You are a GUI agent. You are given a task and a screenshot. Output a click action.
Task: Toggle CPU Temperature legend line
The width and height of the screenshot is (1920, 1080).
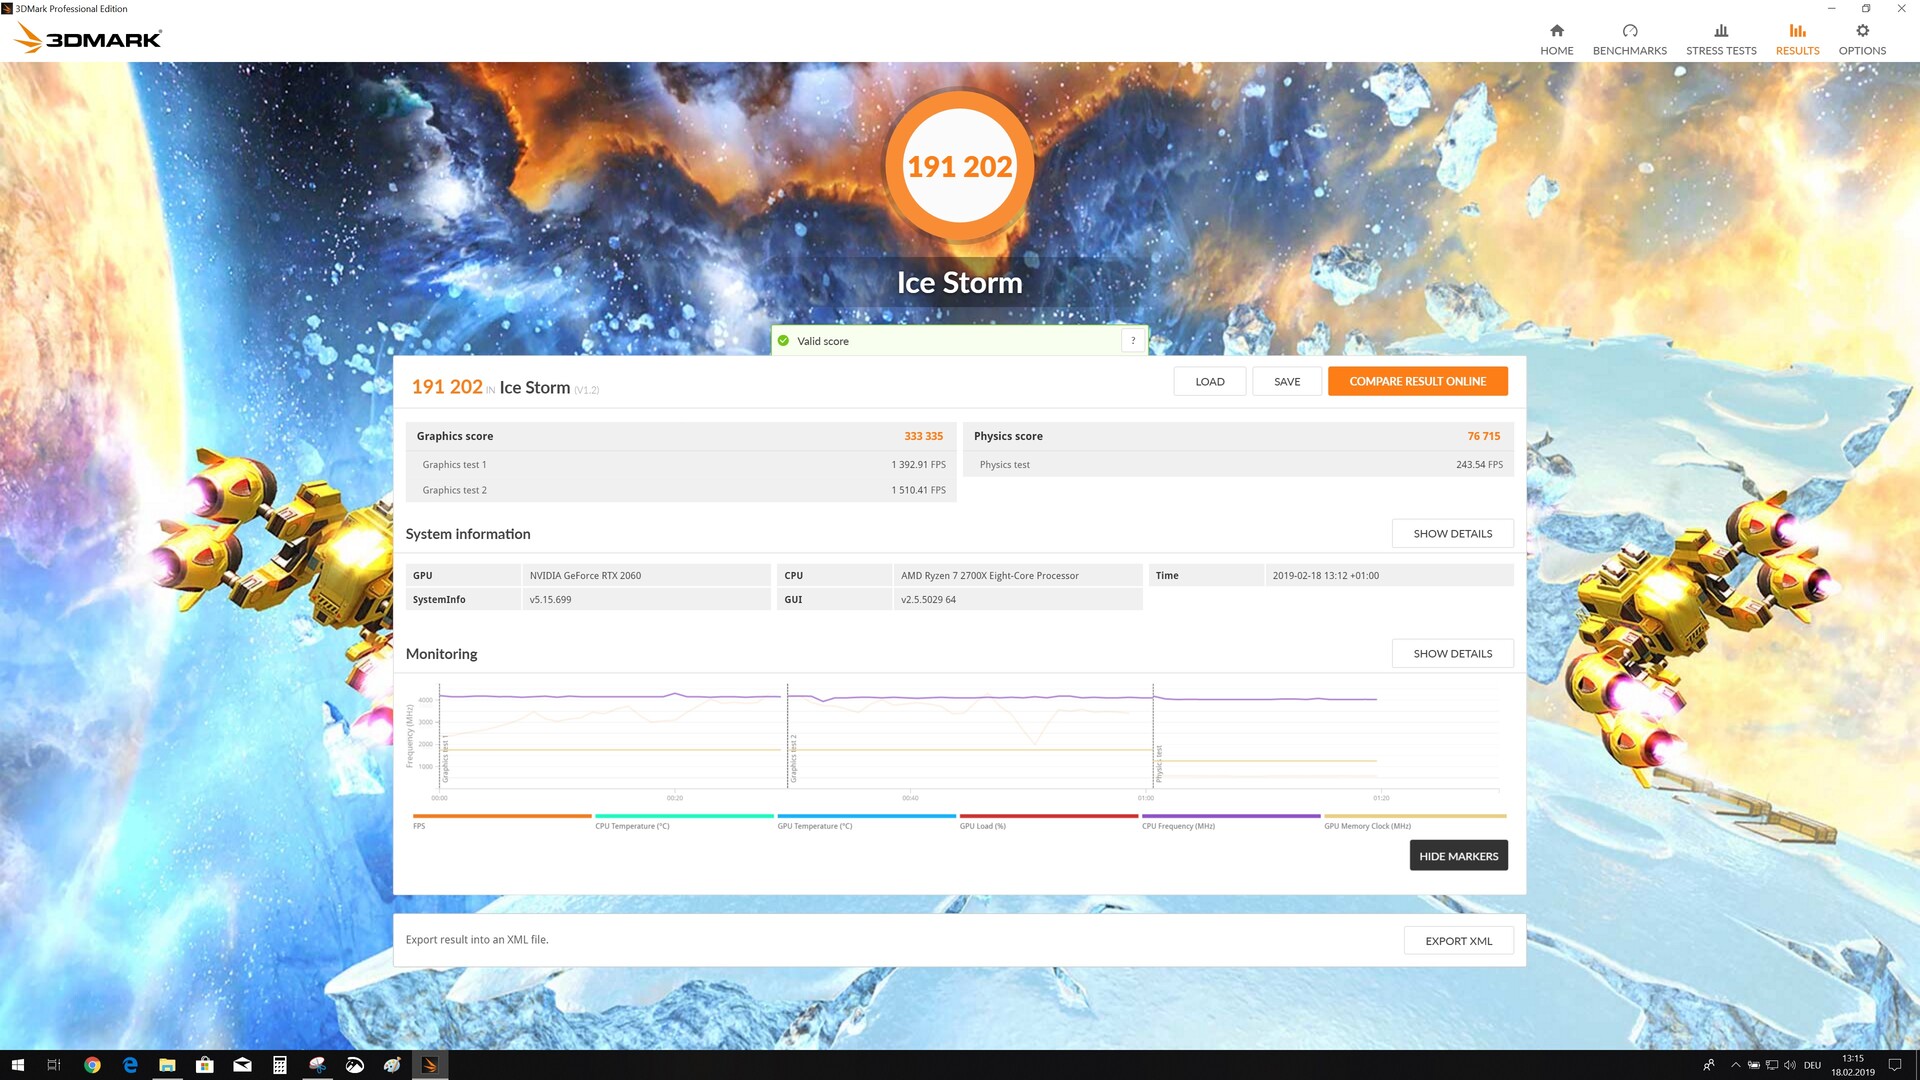click(684, 817)
